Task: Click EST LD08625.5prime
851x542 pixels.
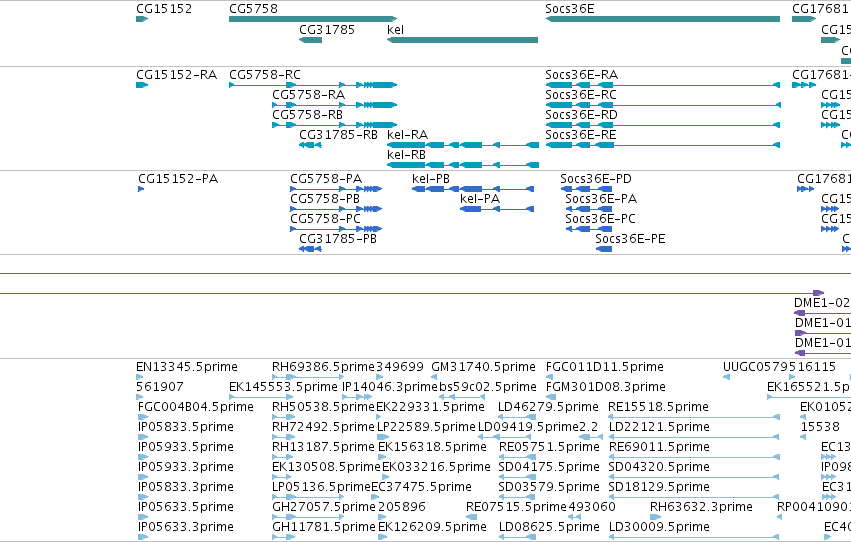Action: point(549,527)
